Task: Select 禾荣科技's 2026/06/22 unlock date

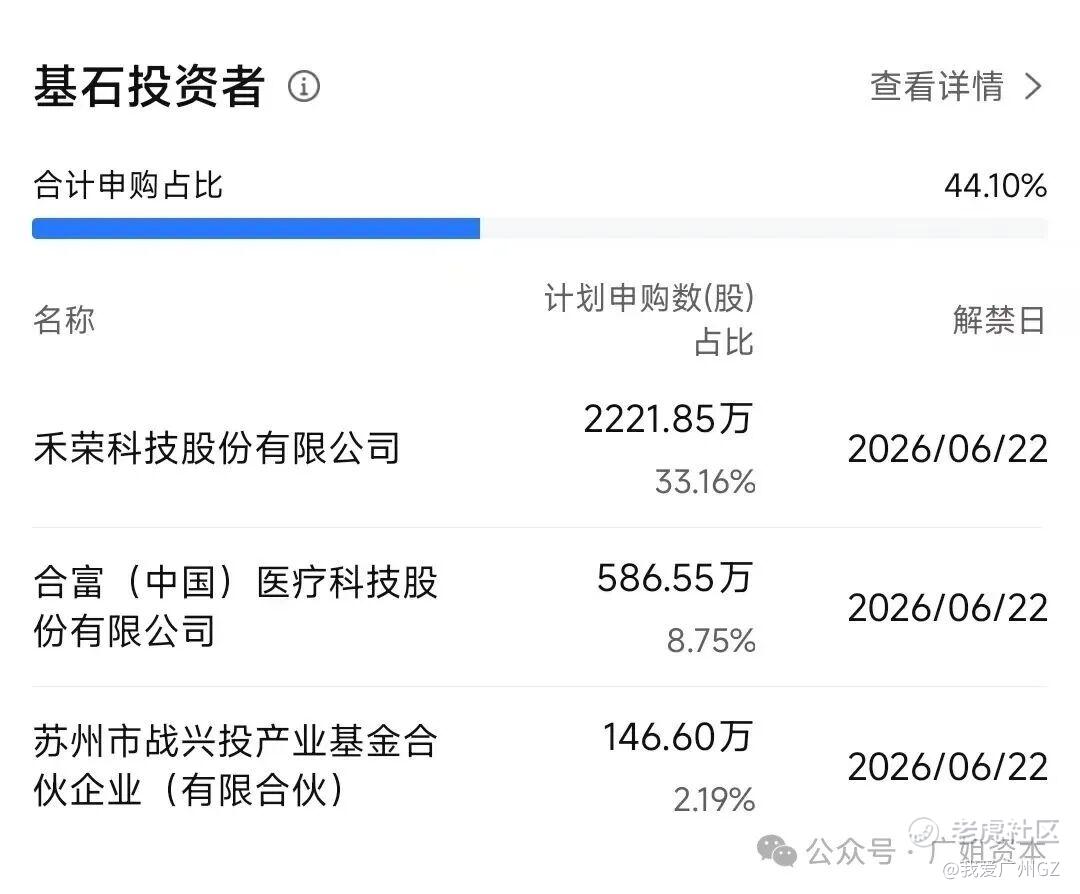Action: (947, 449)
